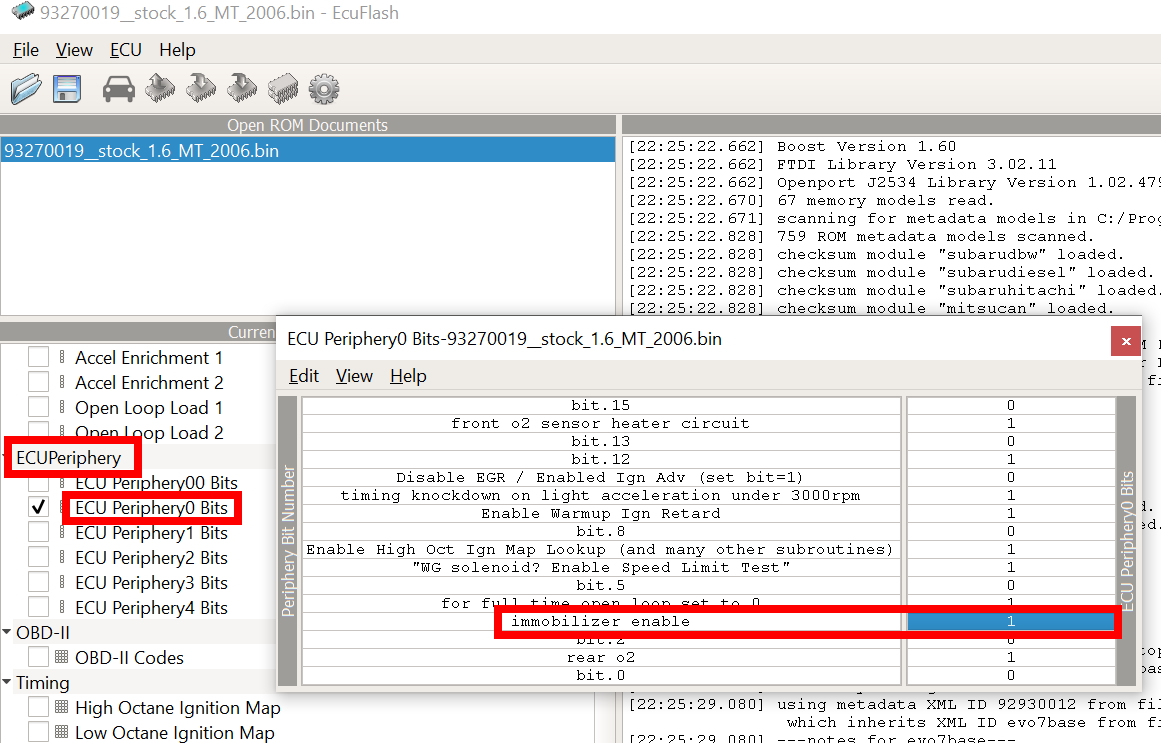Open the Help menu in main window
The height and width of the screenshot is (743, 1161).
point(177,50)
